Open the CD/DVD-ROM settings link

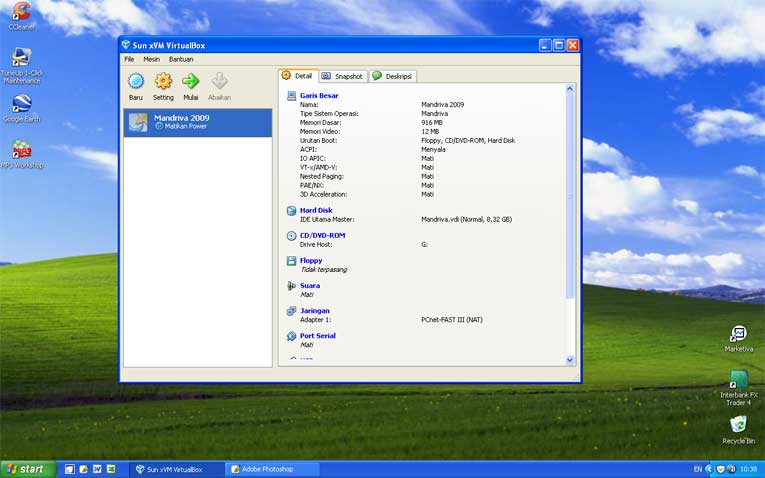[322, 235]
